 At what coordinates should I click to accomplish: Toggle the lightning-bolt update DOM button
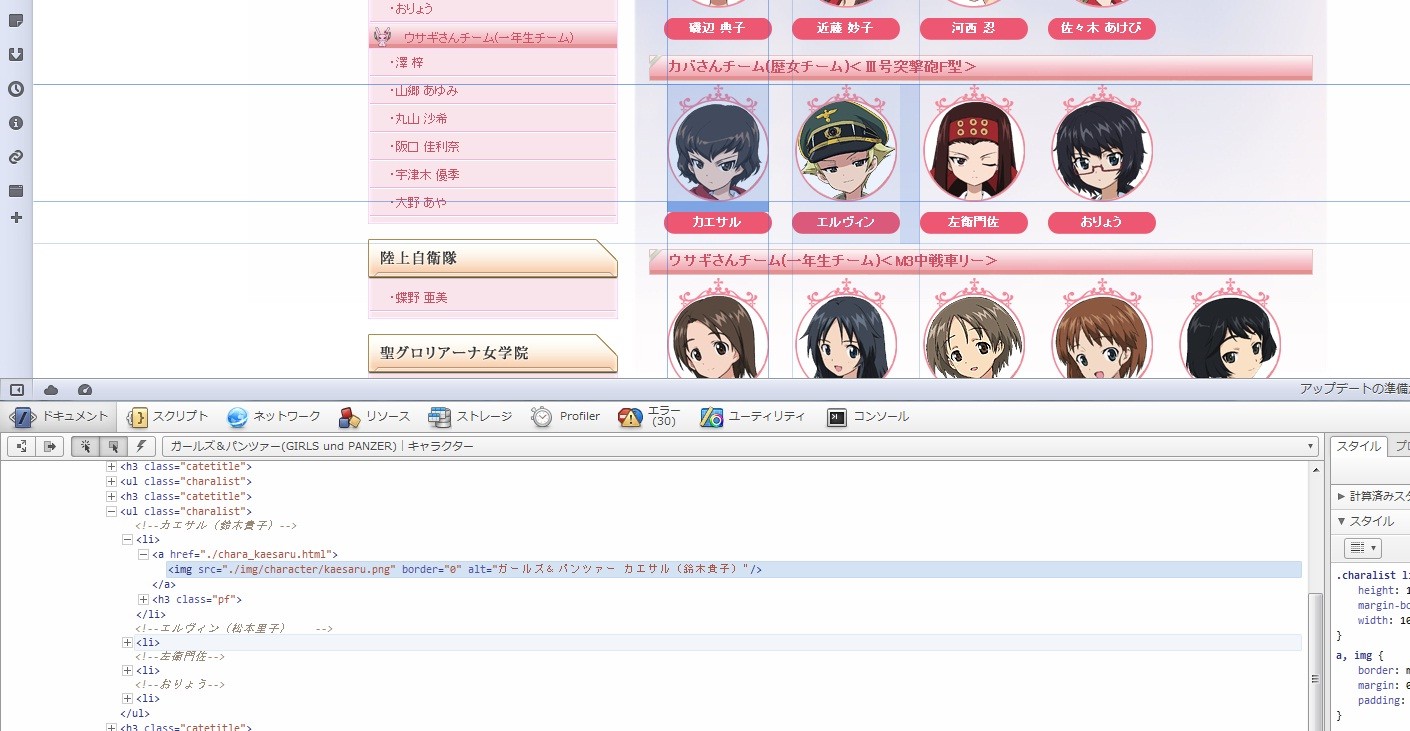tap(141, 446)
